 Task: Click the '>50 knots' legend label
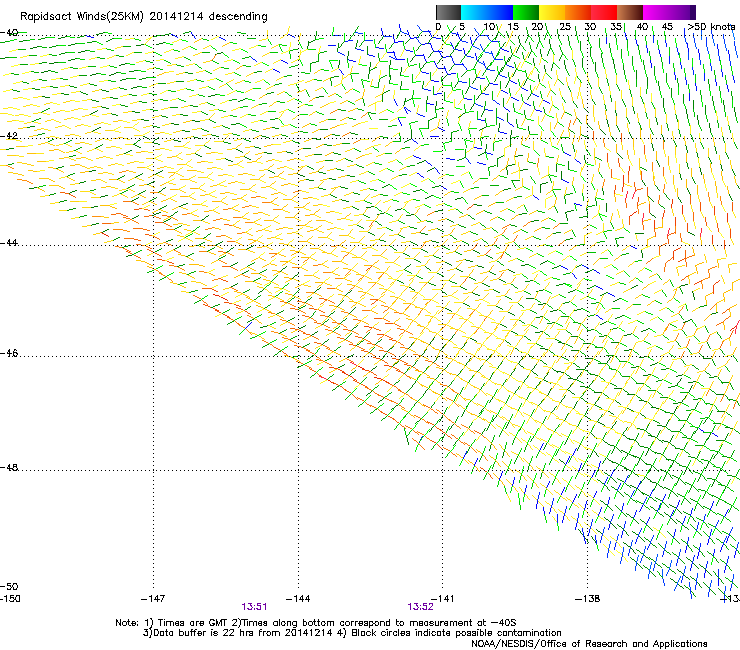[711, 27]
